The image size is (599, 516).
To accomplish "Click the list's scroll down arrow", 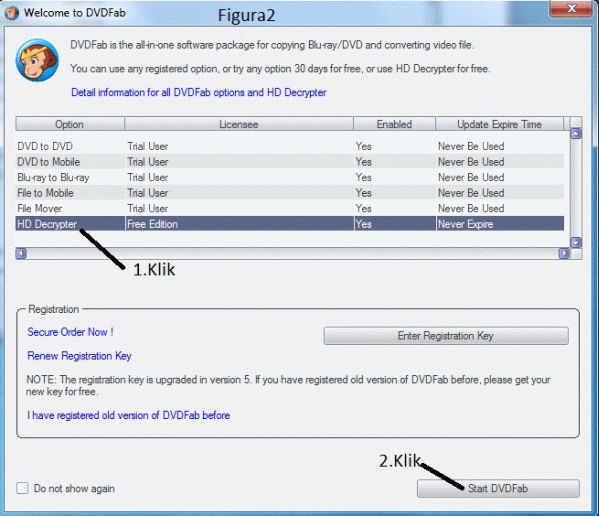I will coord(576,242).
